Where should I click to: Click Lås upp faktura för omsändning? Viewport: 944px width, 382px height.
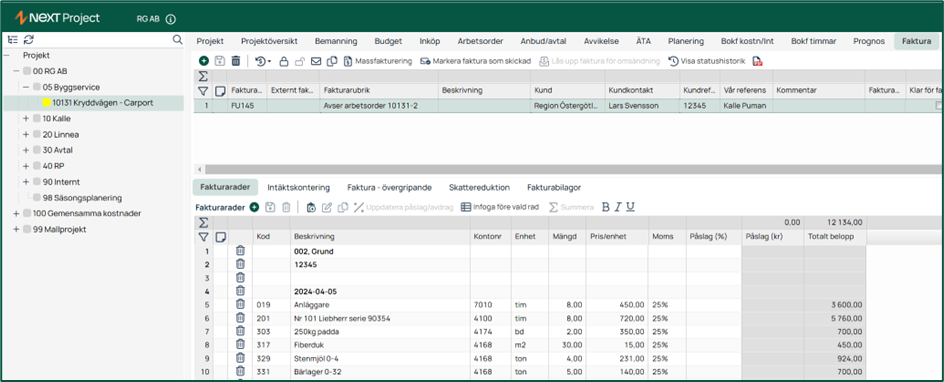[599, 61]
